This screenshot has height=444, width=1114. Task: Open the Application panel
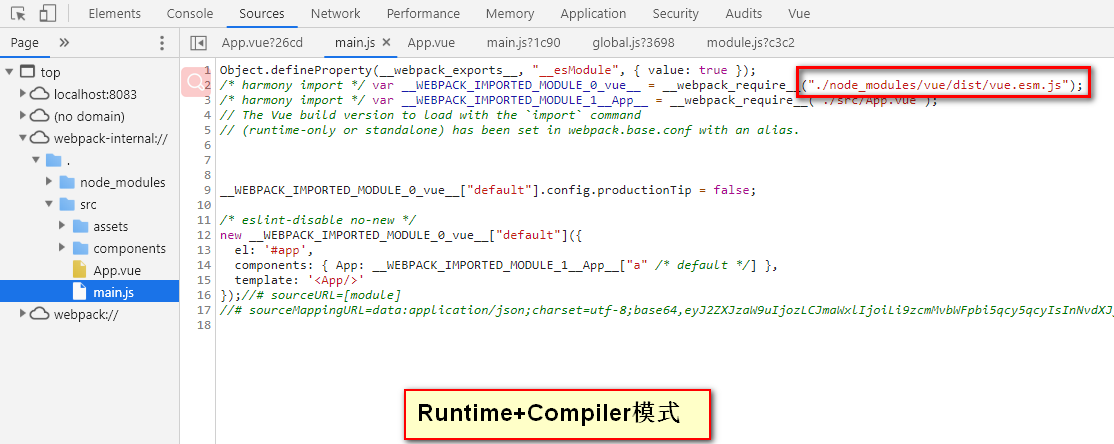[x=593, y=13]
